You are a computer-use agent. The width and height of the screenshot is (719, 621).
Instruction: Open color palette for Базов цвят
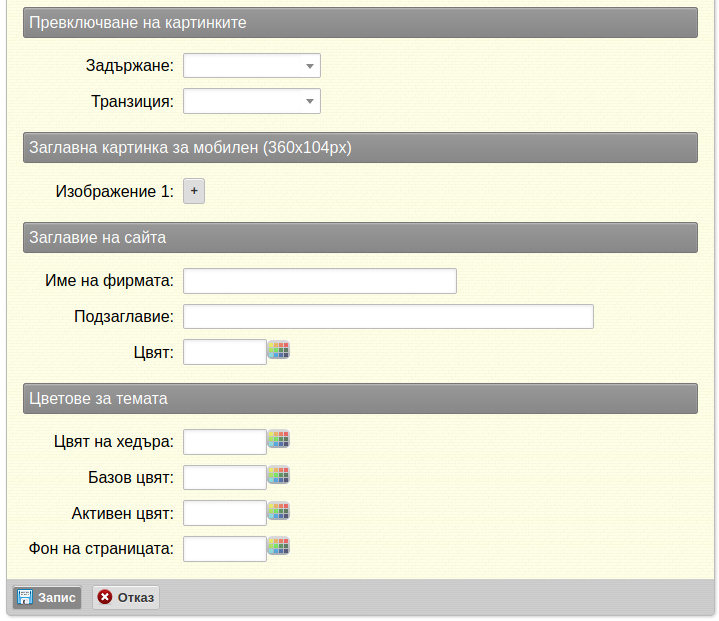pos(278,475)
